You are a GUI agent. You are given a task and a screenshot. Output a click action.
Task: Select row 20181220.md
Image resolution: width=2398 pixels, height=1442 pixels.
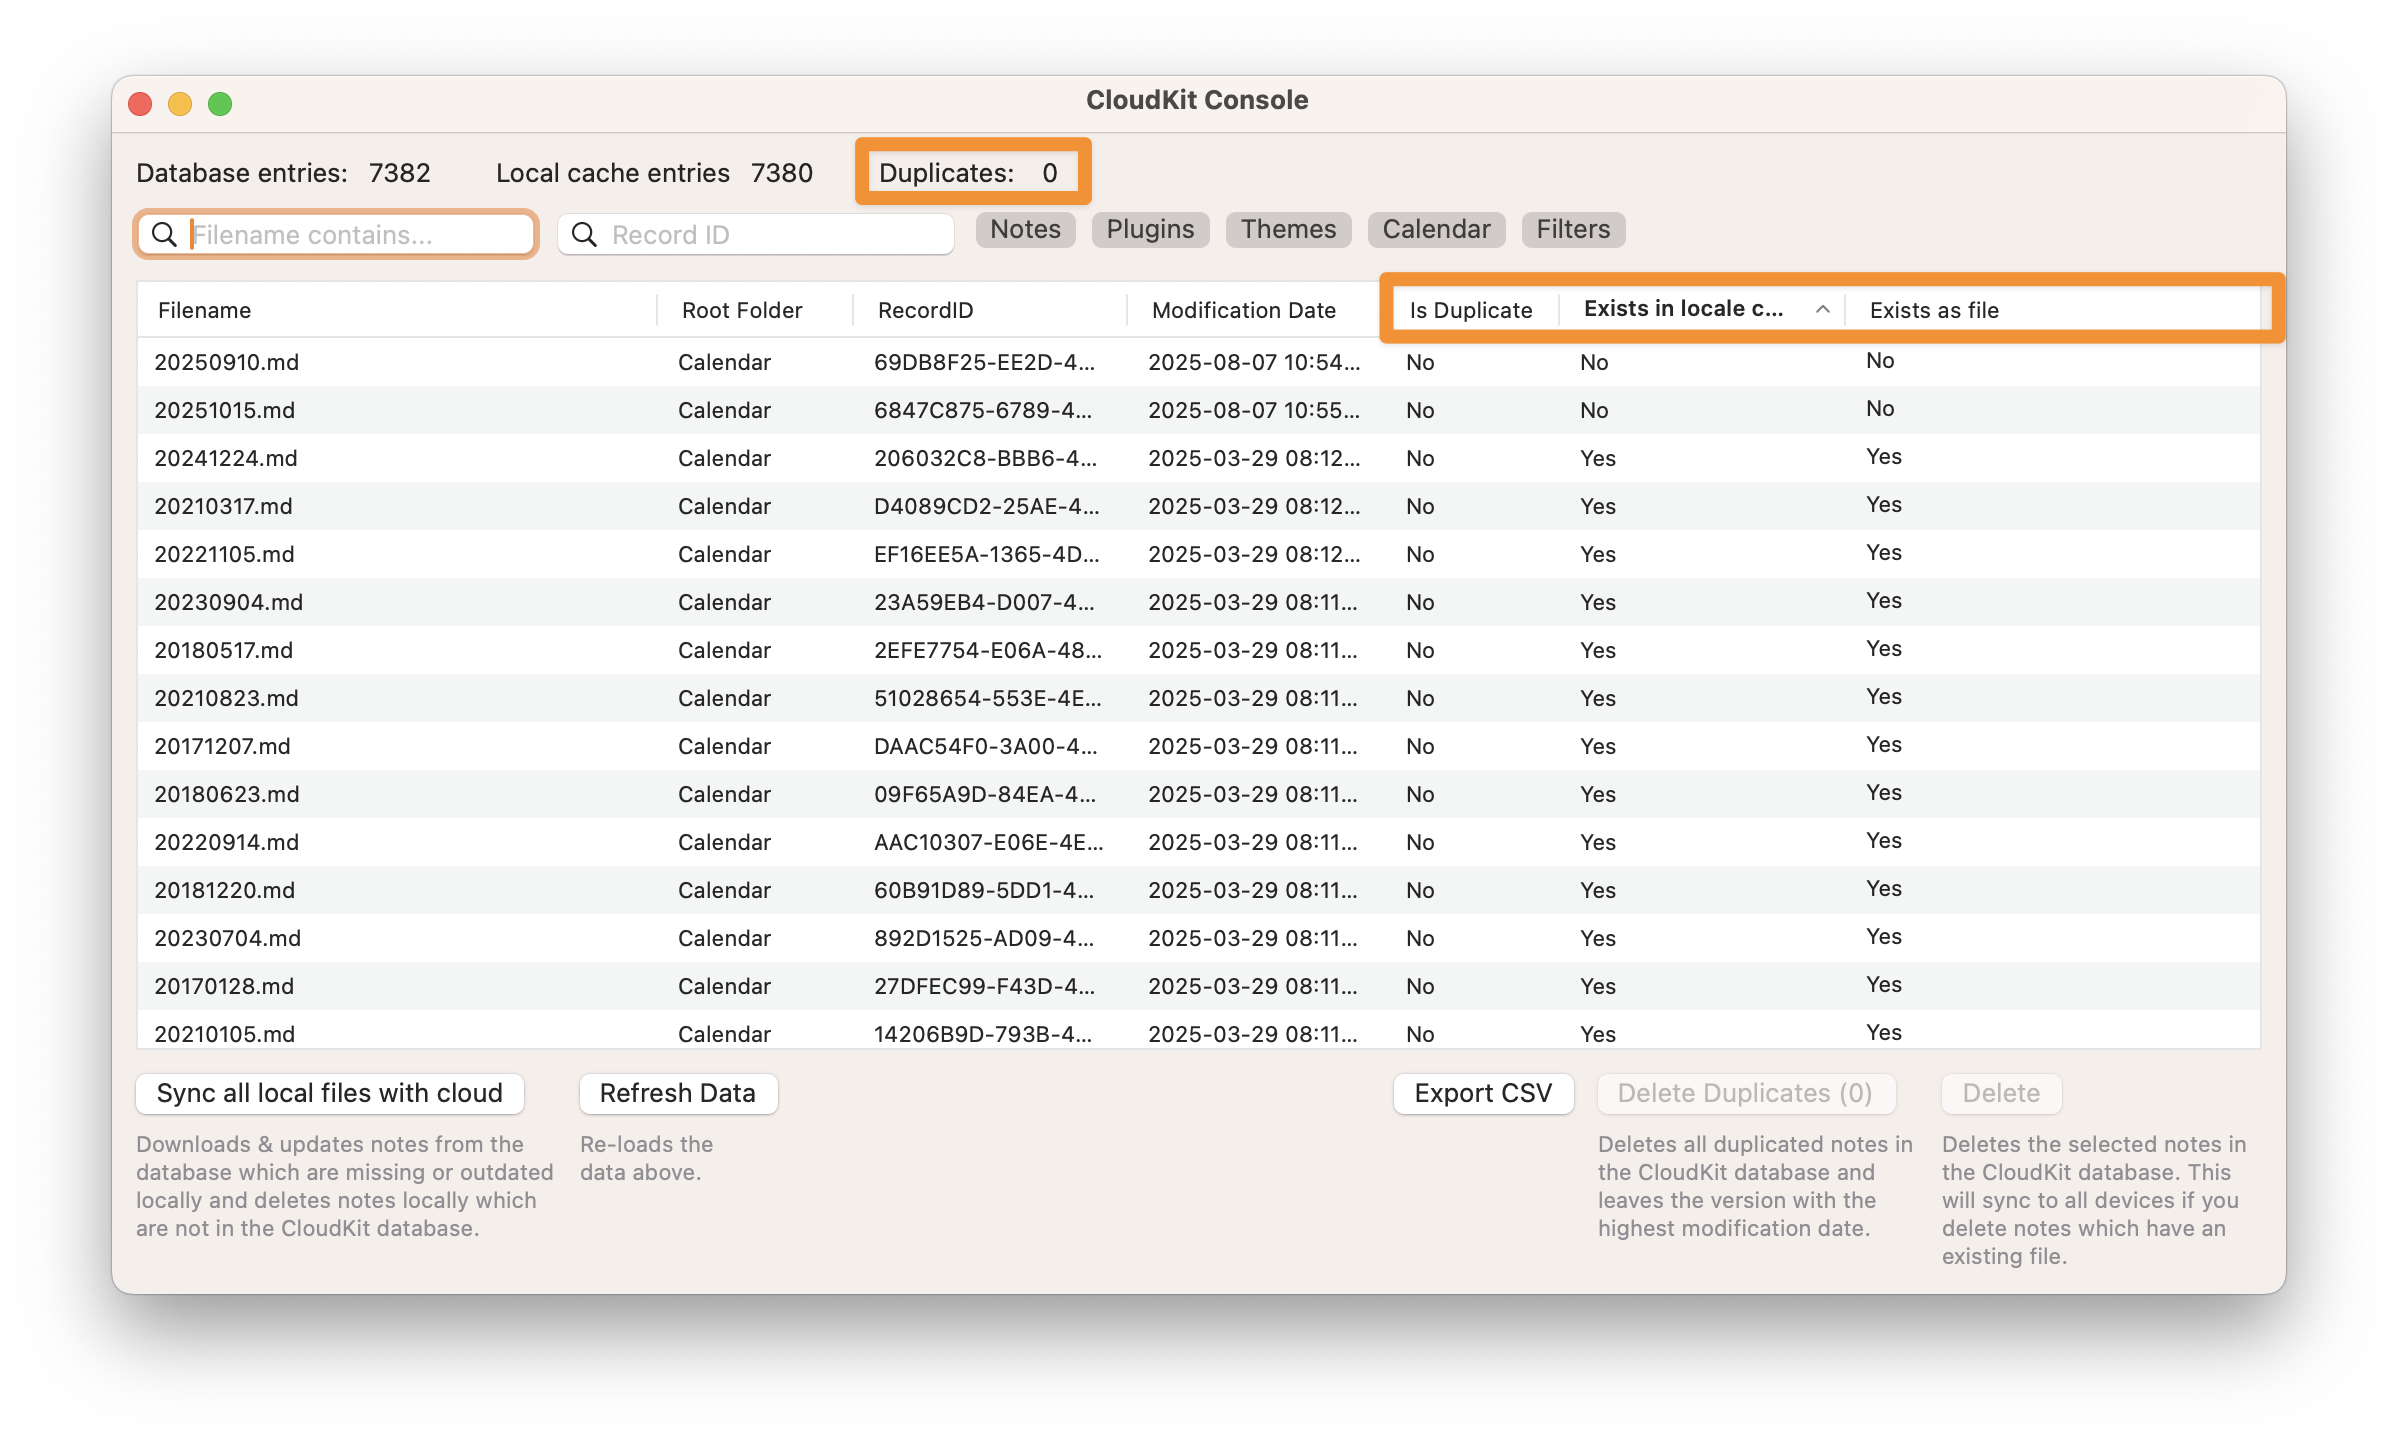[1198, 890]
